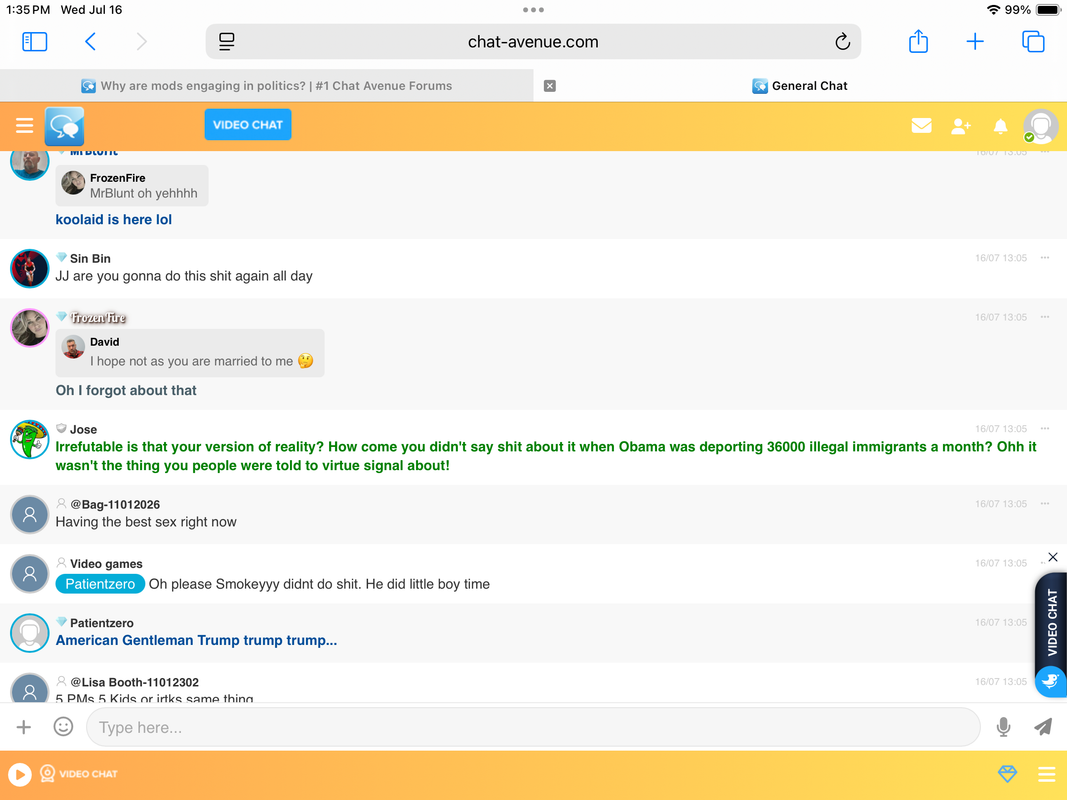Screen dimensions: 1067x800
Task: Click username @Lisa Booth-11012302
Action: [135, 682]
